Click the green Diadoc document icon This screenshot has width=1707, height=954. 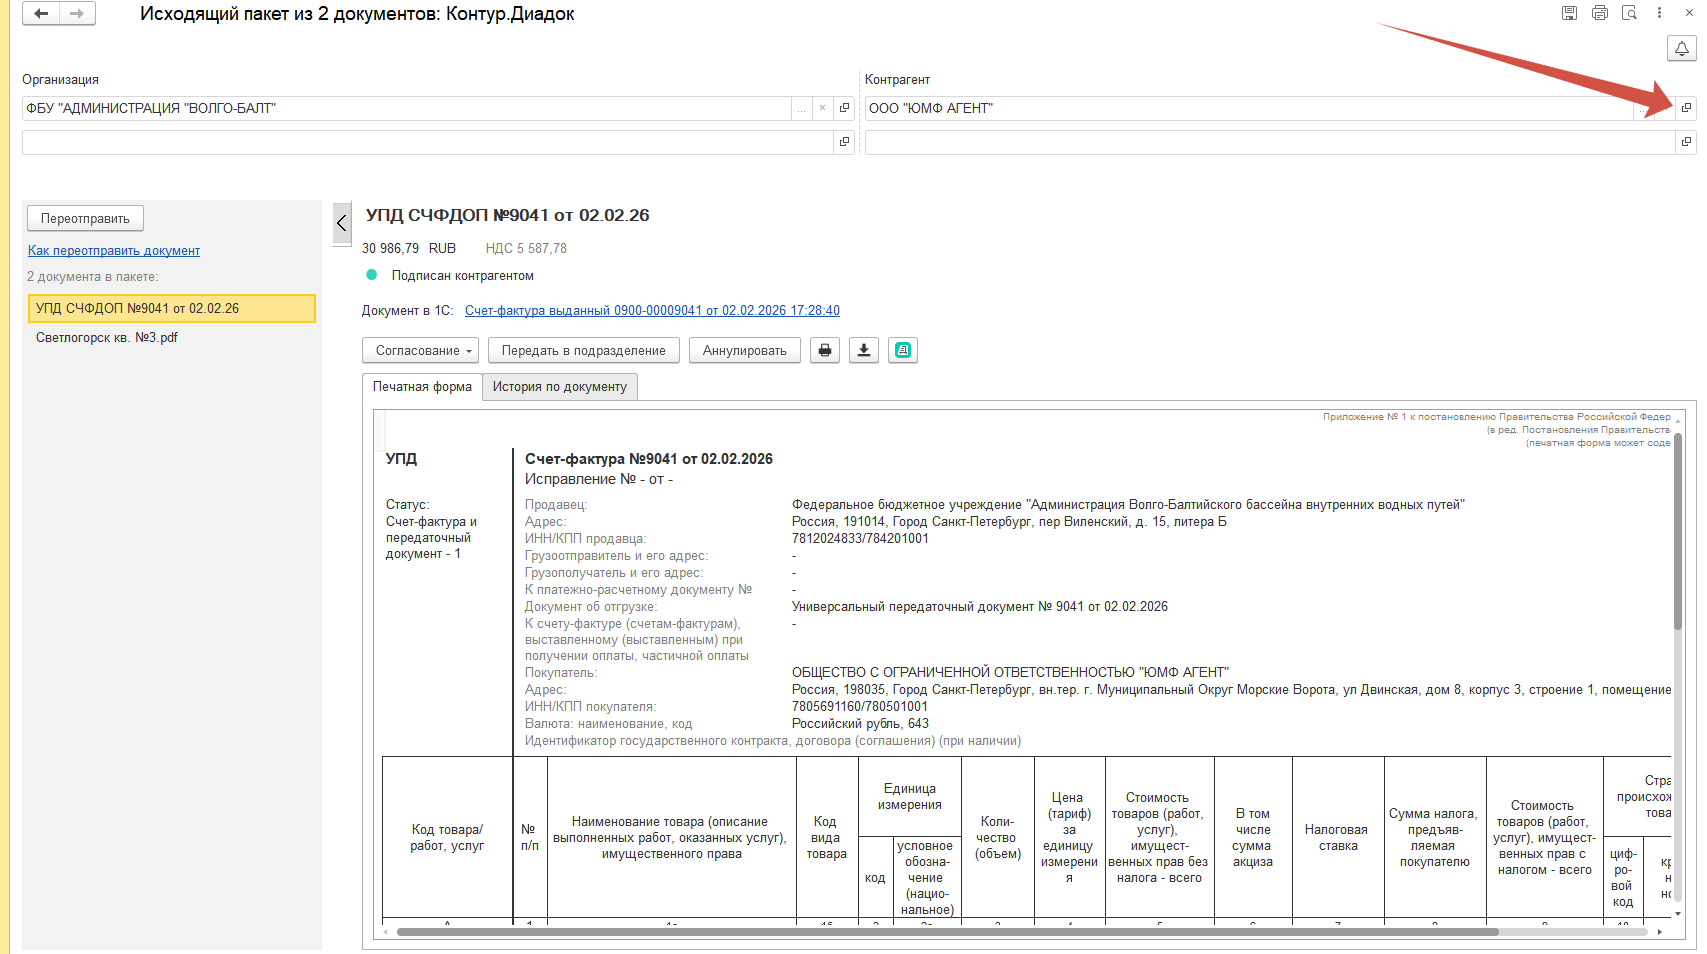click(x=903, y=350)
